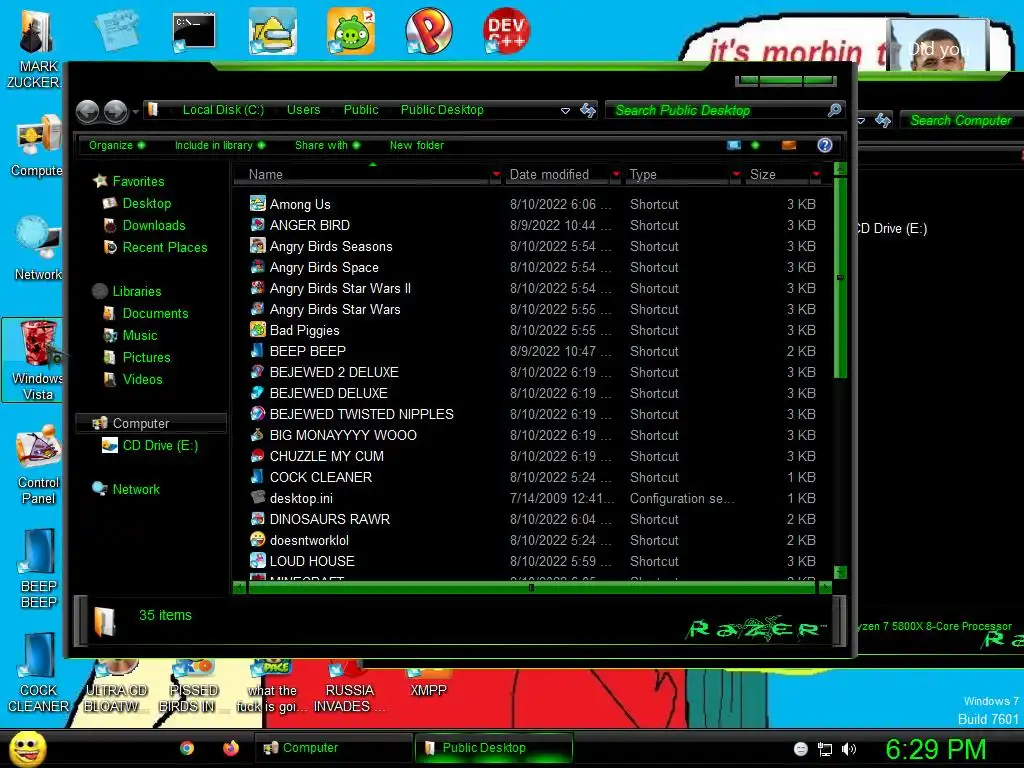Select Recent Places in the navigation pane

(x=165, y=248)
